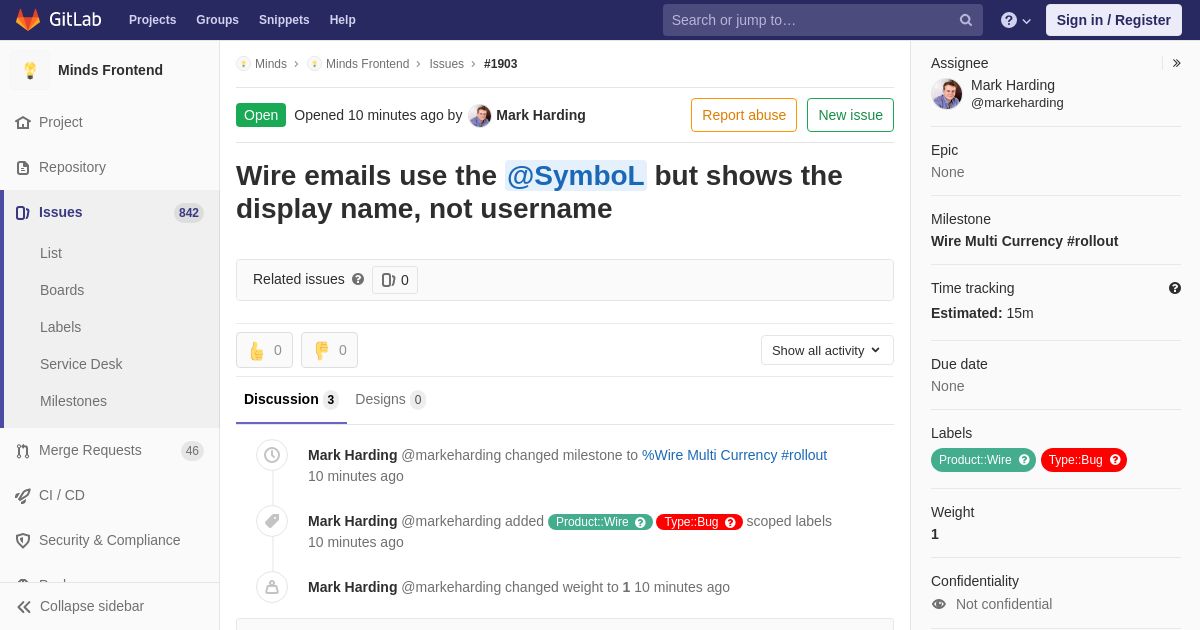The image size is (1200, 630).
Task: Click the Report abuse button
Action: click(744, 115)
